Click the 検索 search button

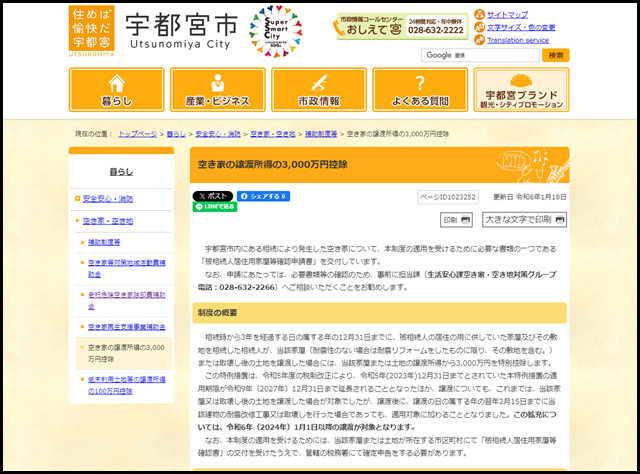pos(555,55)
